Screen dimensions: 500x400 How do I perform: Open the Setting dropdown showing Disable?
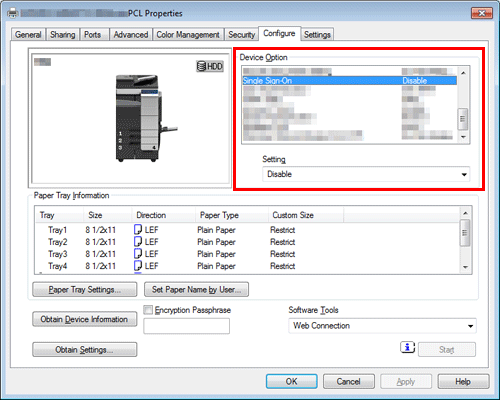coord(366,174)
